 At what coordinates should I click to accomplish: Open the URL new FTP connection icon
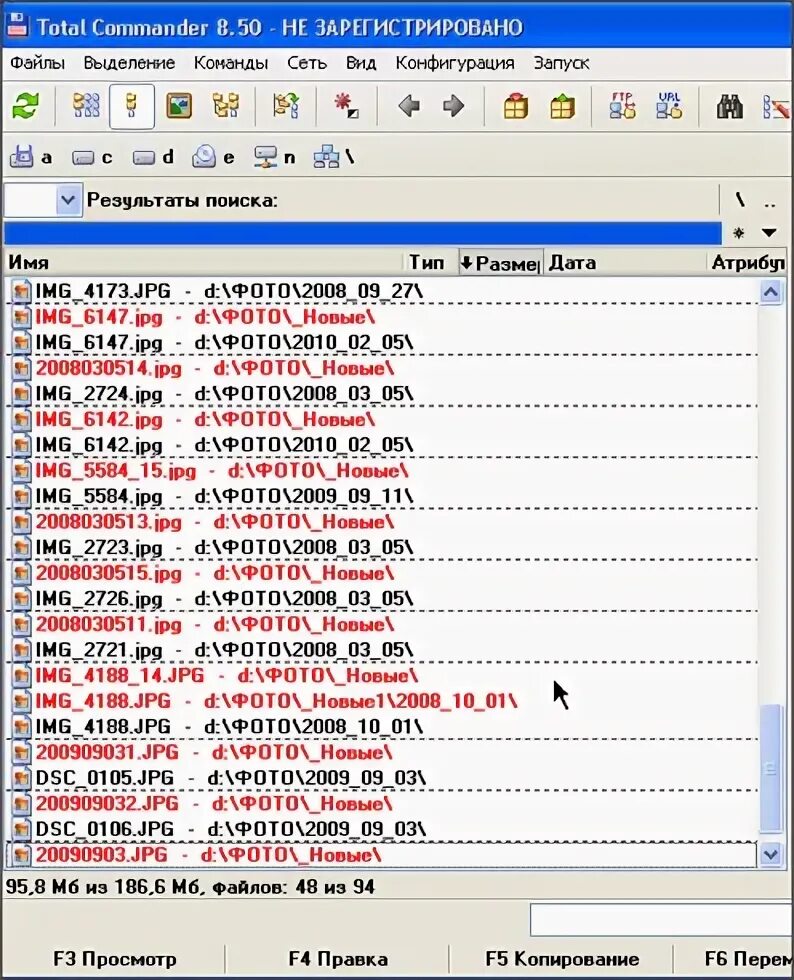tap(669, 106)
